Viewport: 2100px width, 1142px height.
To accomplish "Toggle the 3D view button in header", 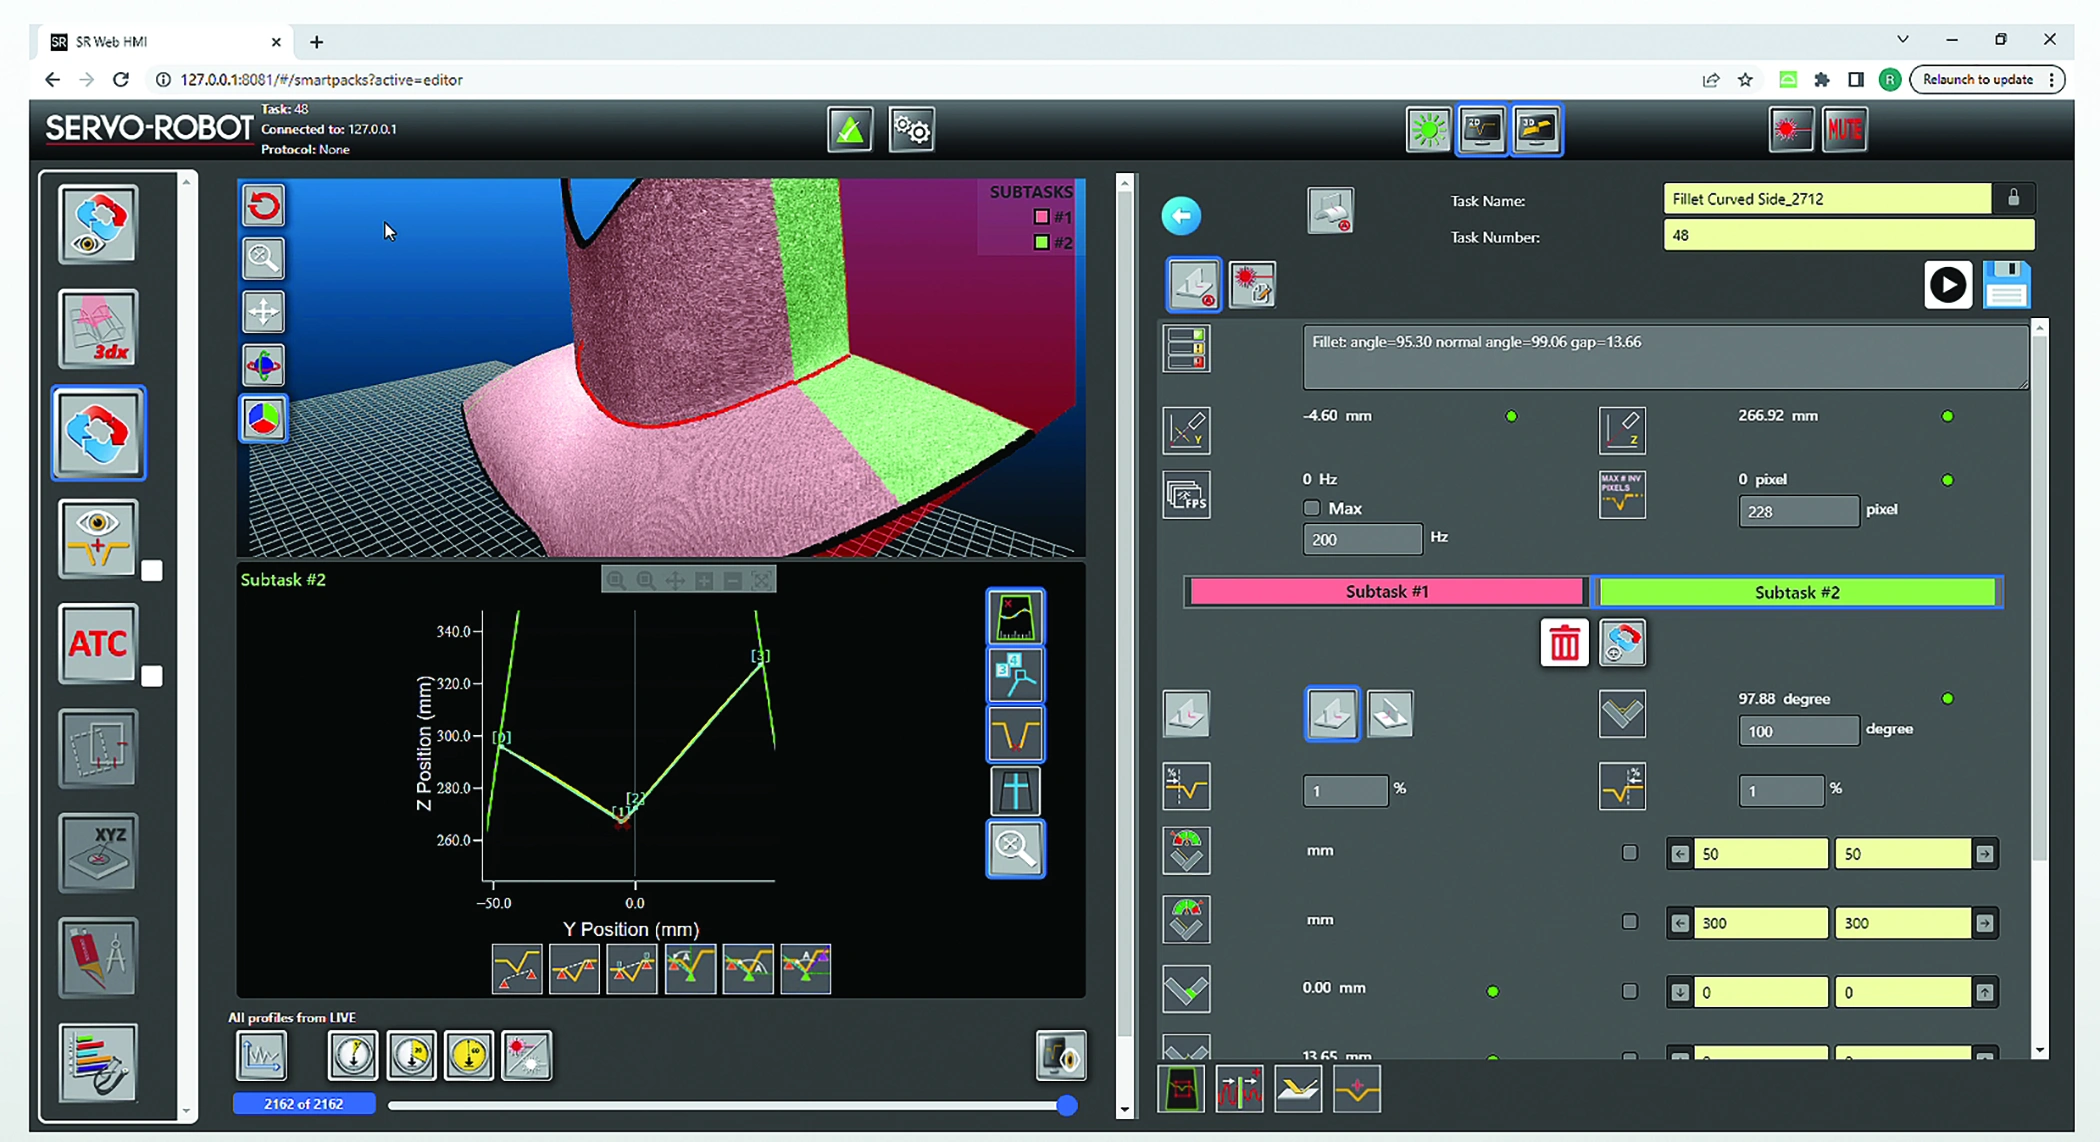I will click(x=1537, y=130).
